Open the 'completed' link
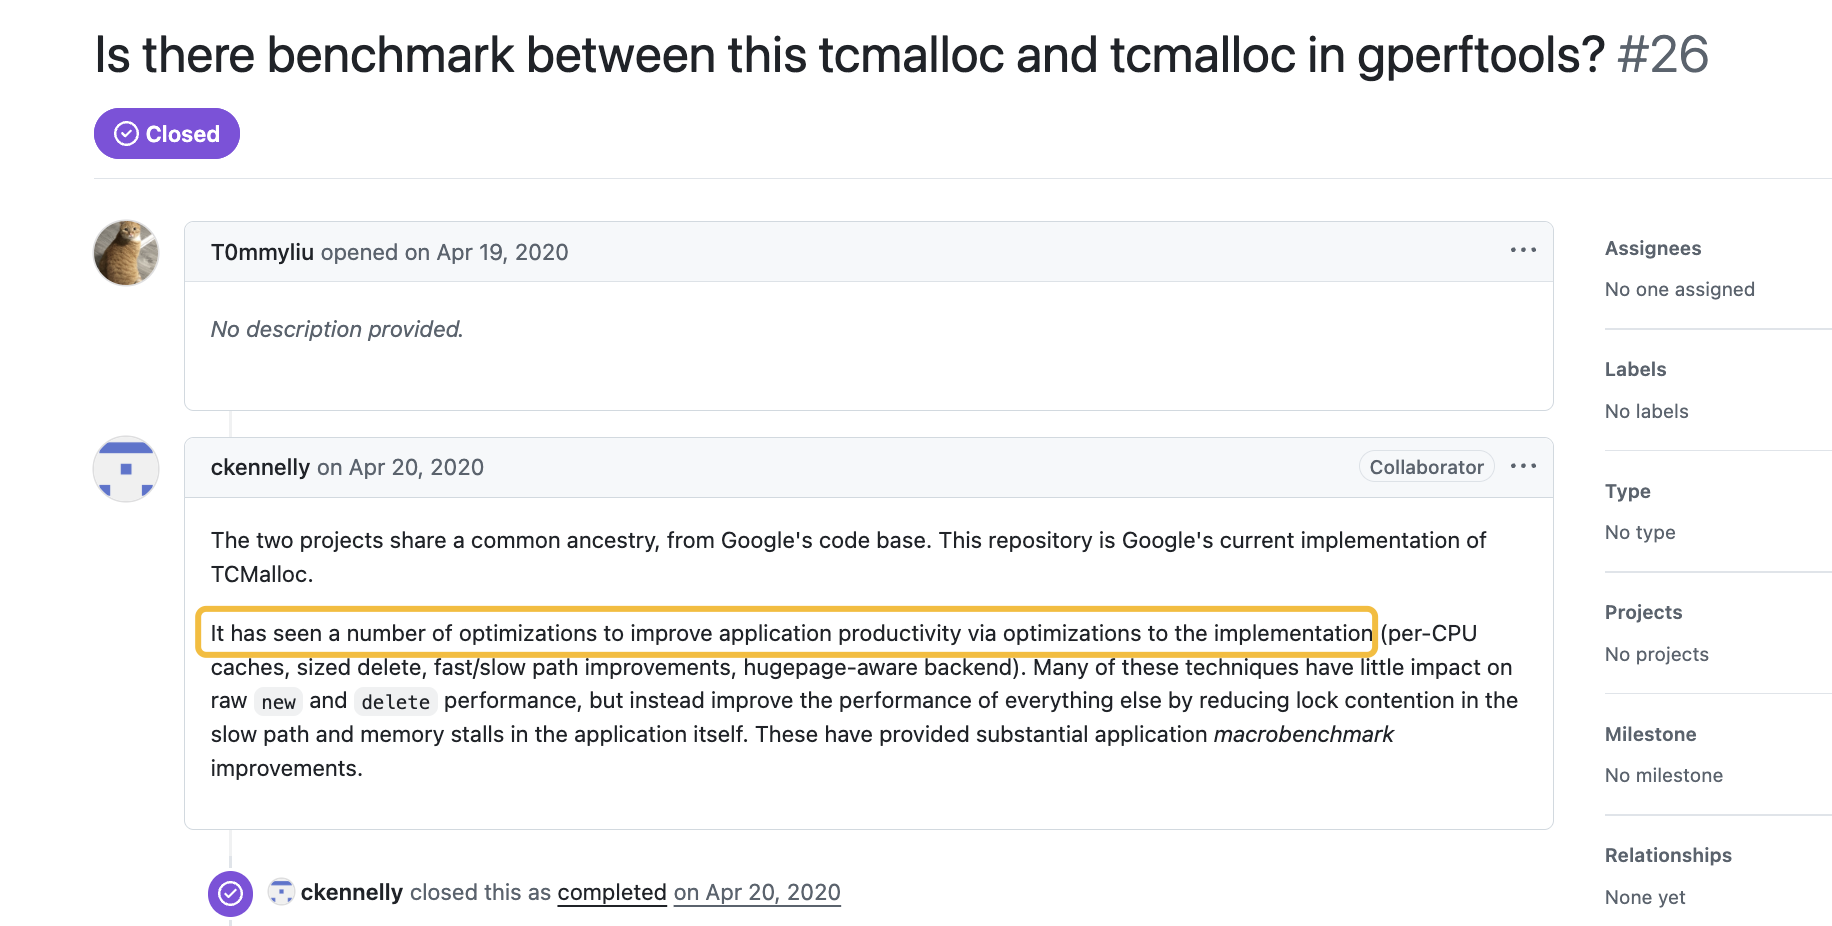The image size is (1832, 926). point(612,892)
